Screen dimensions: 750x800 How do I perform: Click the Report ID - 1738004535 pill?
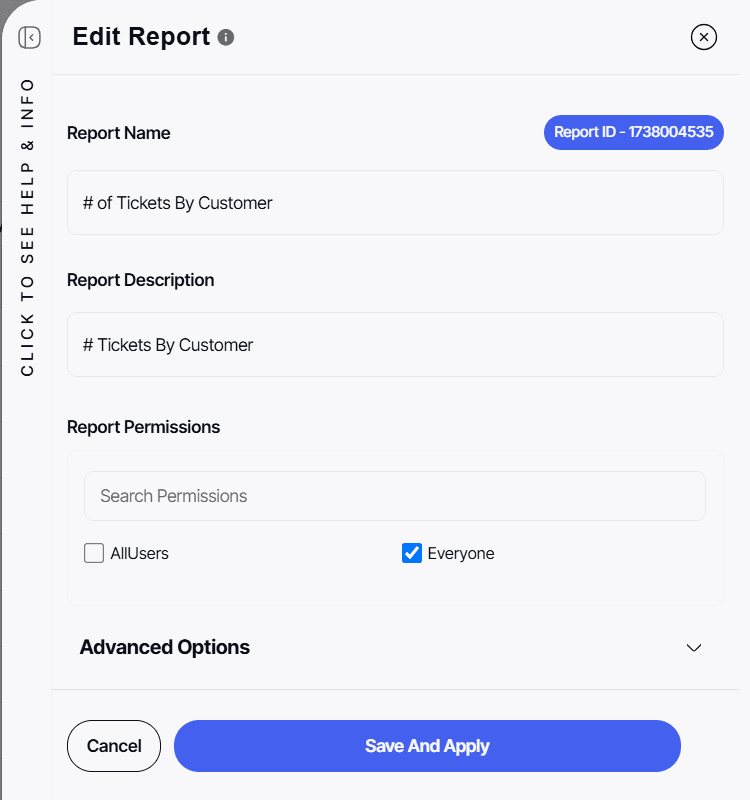(x=633, y=132)
